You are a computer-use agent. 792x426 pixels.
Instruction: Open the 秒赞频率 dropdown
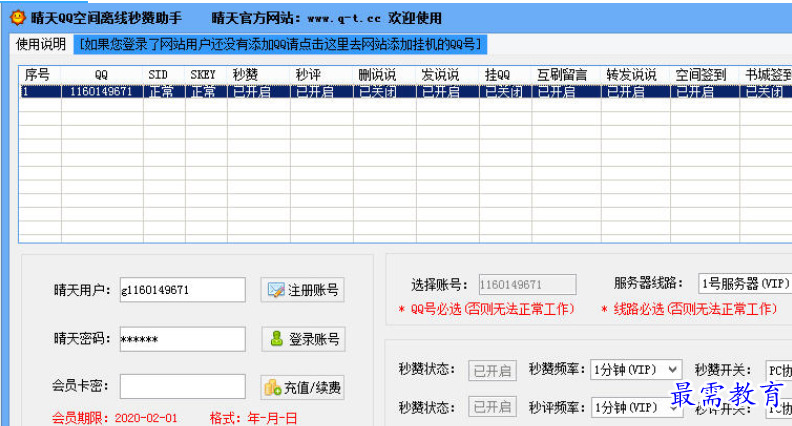[636, 370]
